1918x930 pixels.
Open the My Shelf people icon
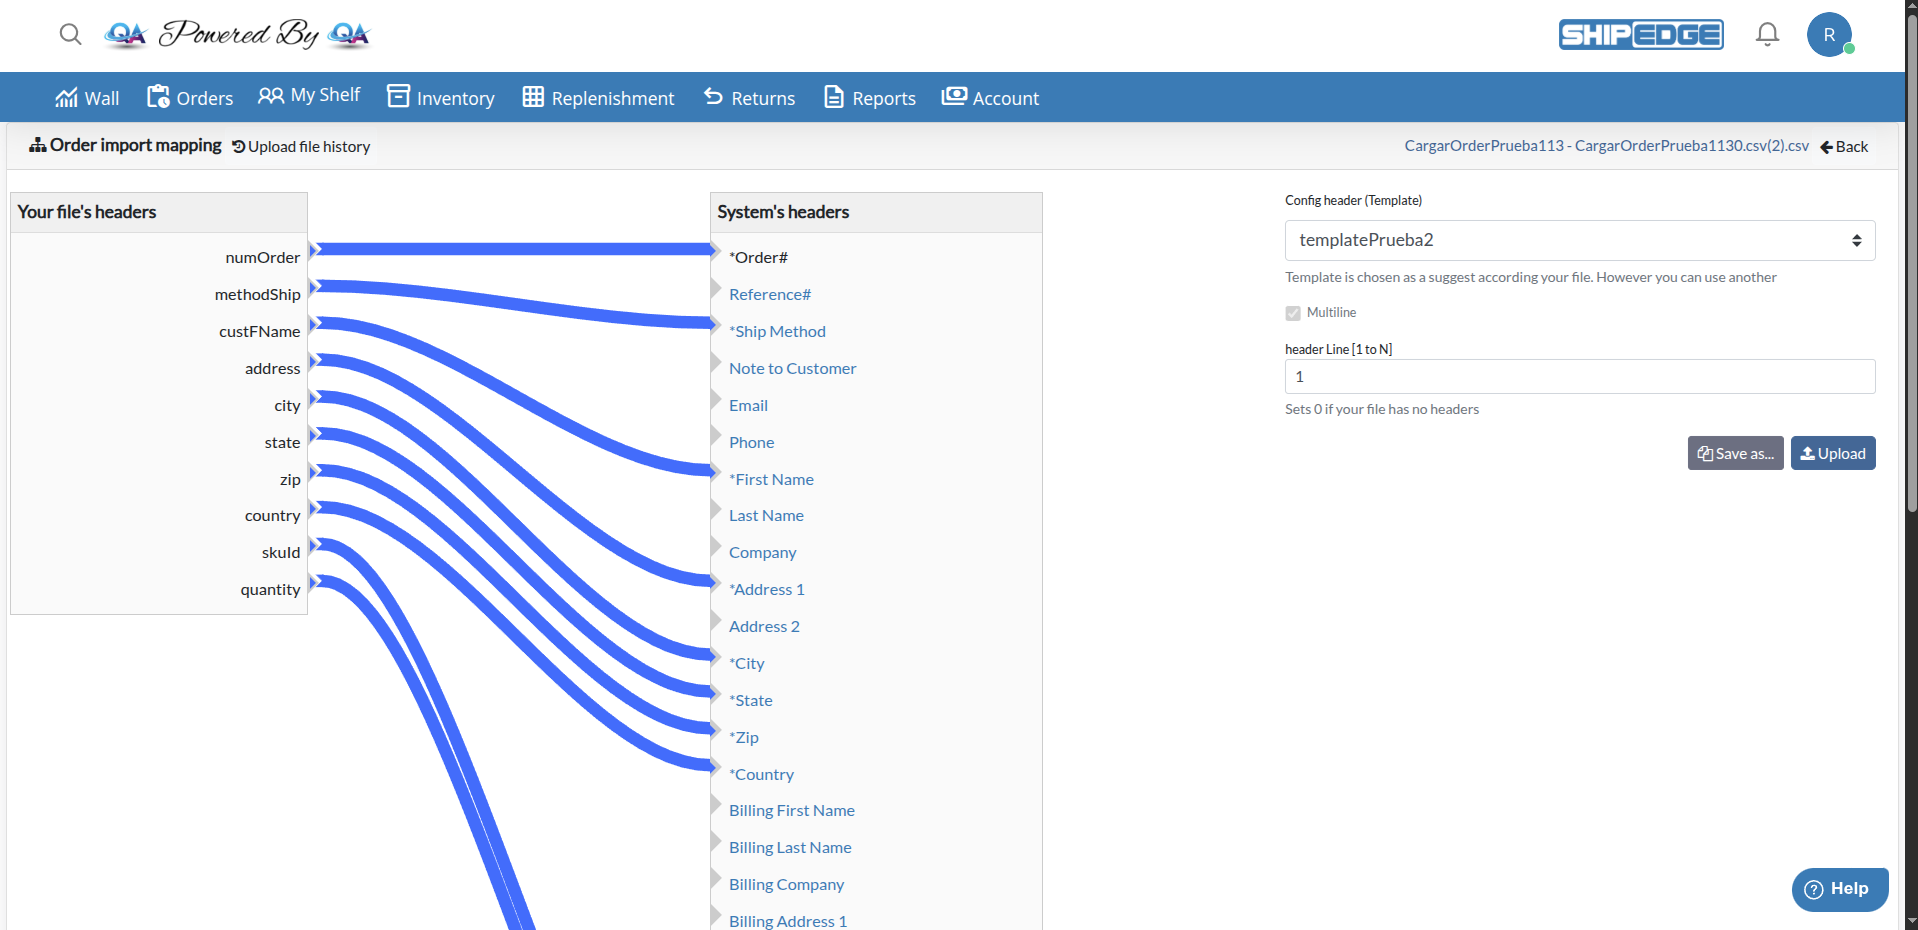click(x=270, y=94)
